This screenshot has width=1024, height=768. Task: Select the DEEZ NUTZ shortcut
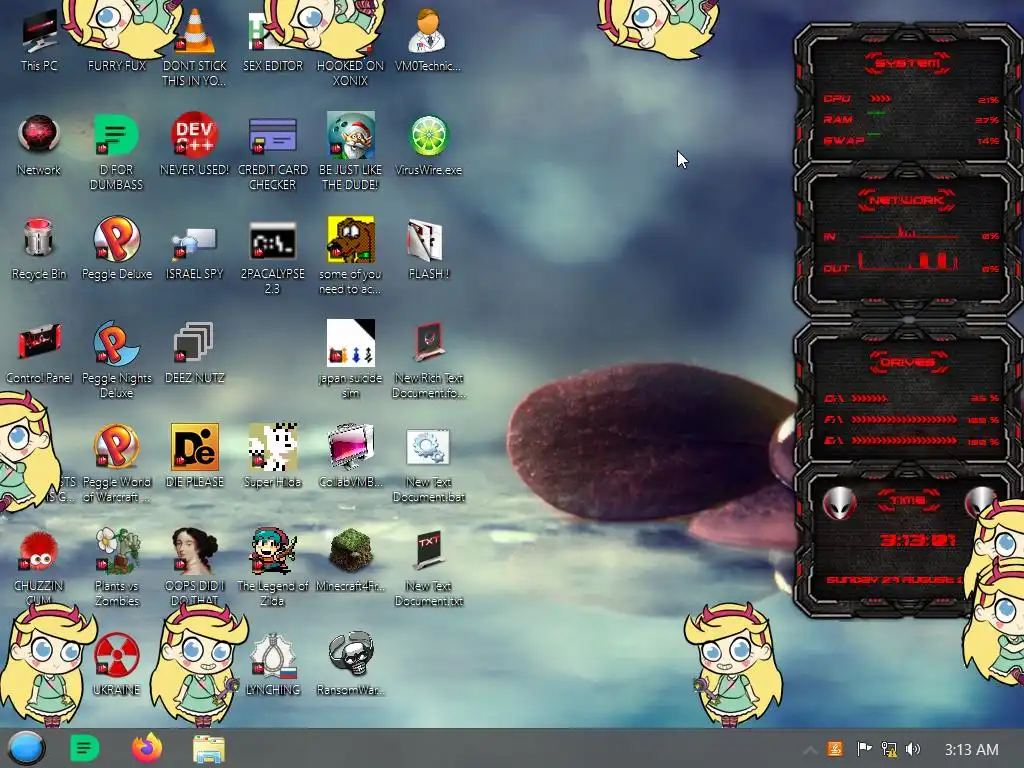194,353
